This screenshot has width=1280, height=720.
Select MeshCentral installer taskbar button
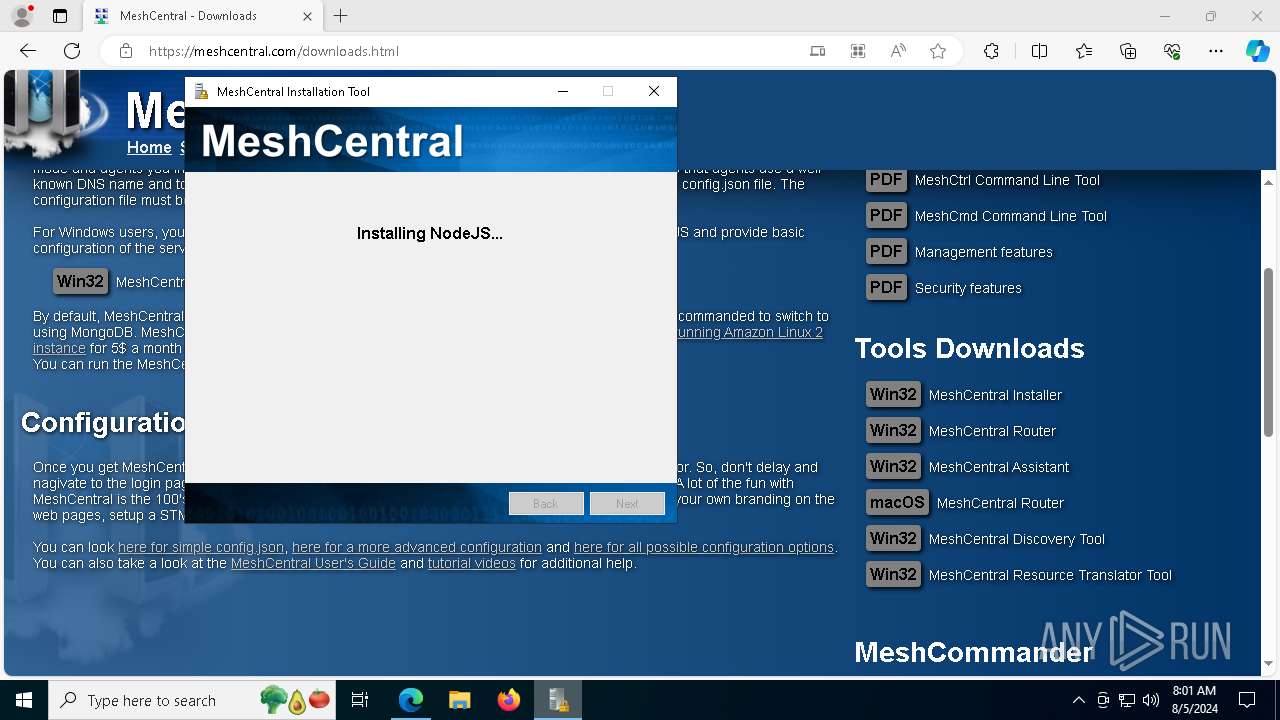pyautogui.click(x=558, y=700)
